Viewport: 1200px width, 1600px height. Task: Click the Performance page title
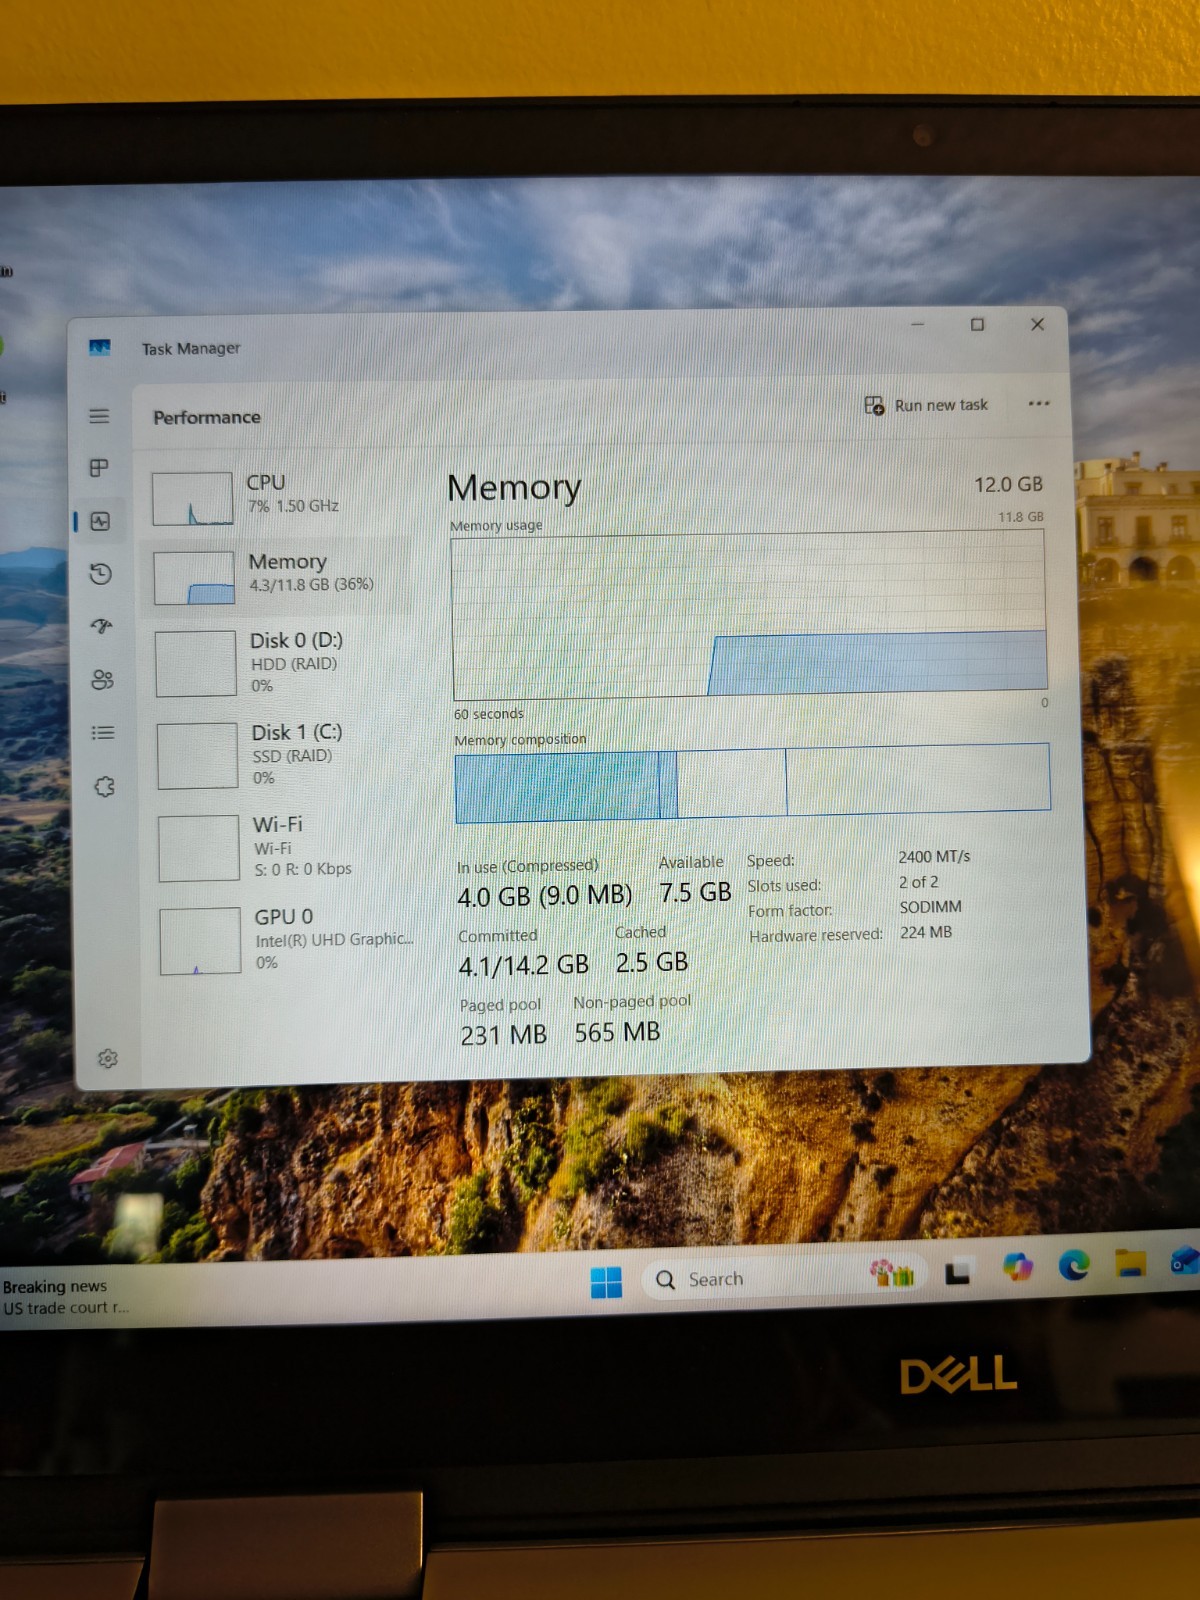[x=207, y=417]
